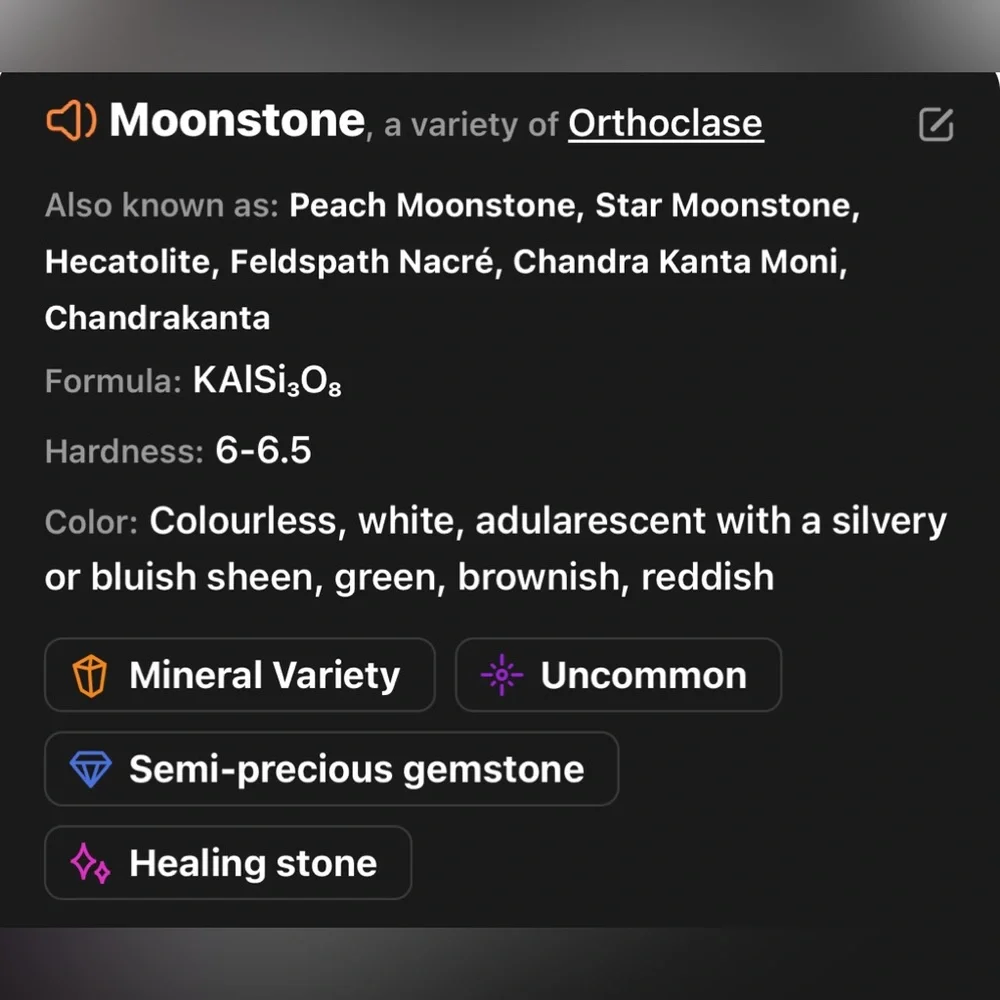The image size is (1000, 1000).
Task: Open the Healing stone tag
Action: [228, 862]
